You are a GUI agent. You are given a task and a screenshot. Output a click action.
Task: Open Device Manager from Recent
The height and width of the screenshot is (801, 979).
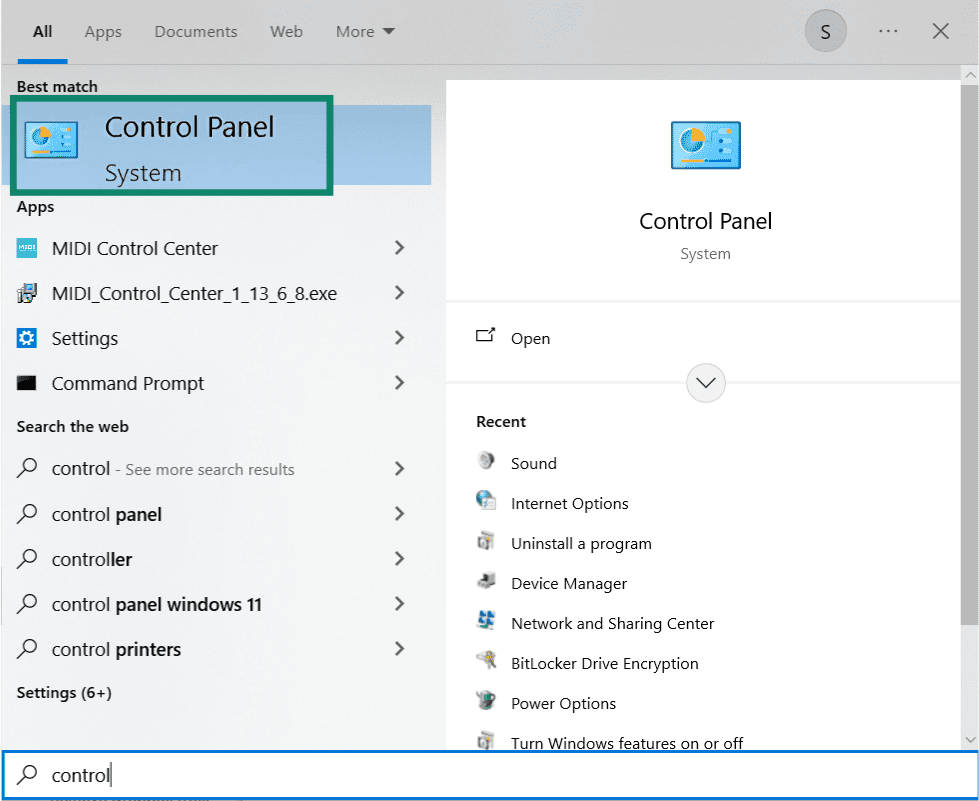point(568,583)
